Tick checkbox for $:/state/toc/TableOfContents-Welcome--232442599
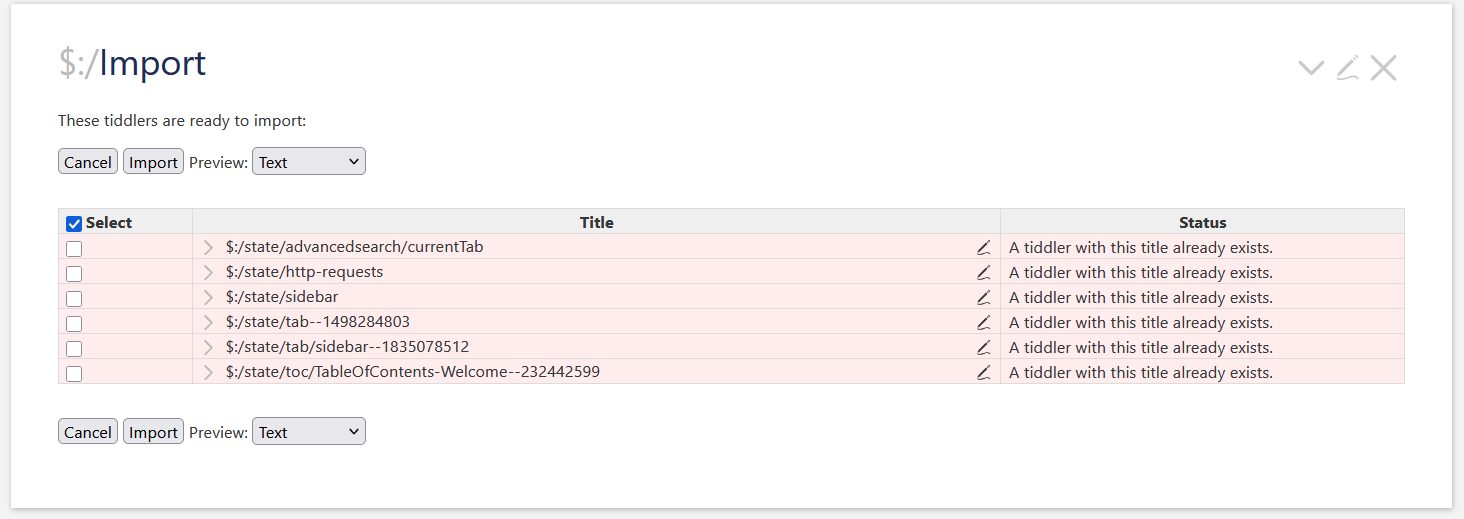Viewport: 1464px width, 519px height. pyautogui.click(x=74, y=374)
